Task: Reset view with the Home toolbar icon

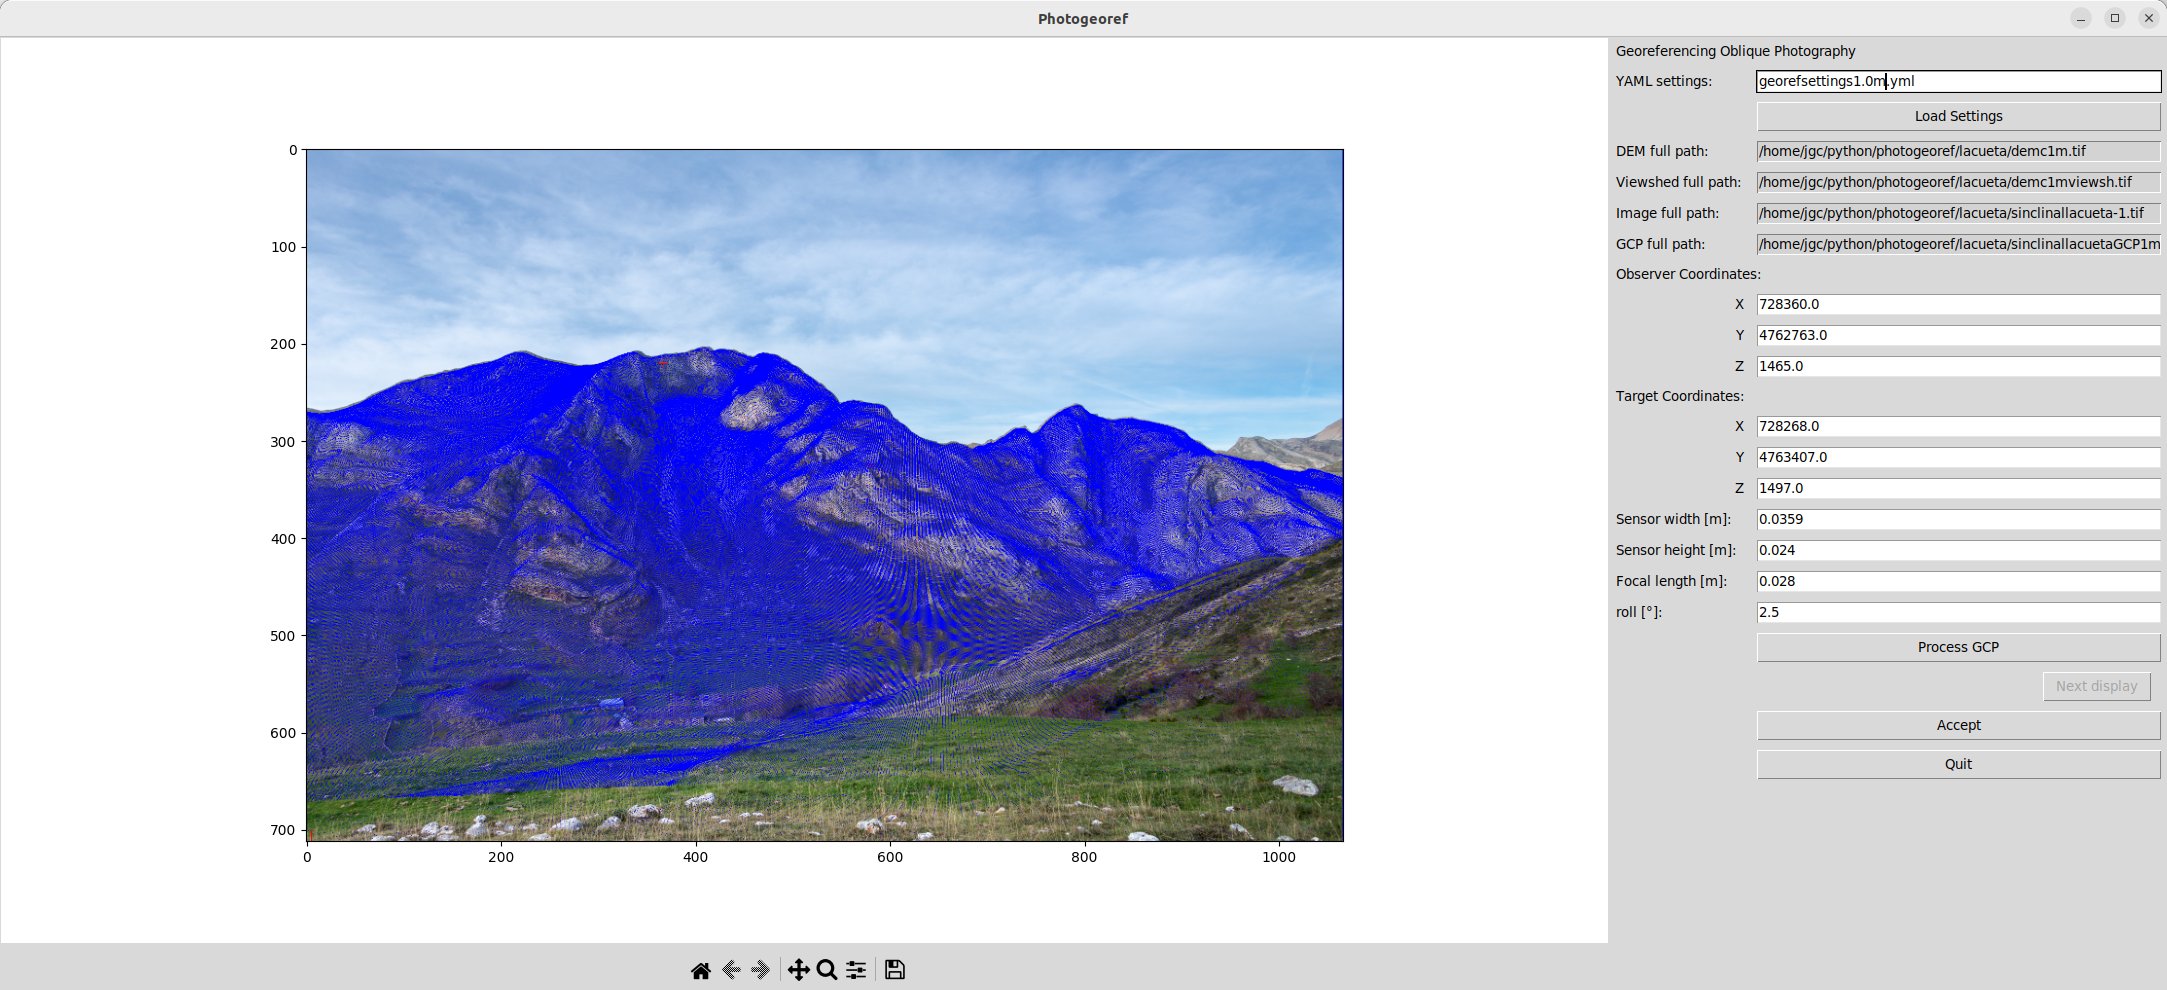Action: (701, 970)
